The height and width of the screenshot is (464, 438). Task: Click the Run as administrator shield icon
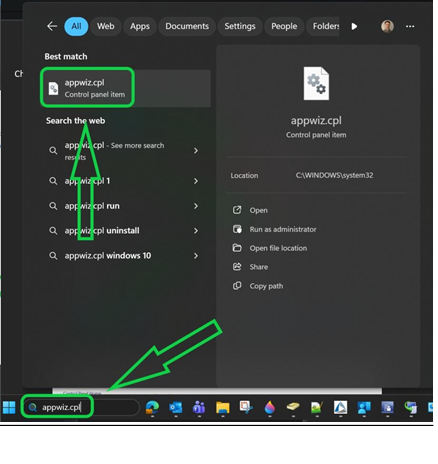tap(237, 229)
